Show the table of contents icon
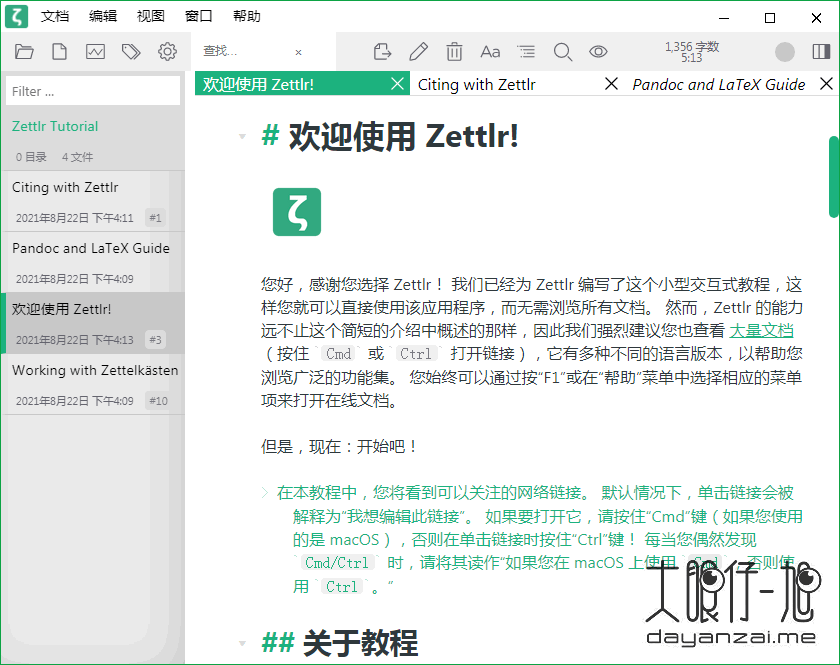 point(526,51)
